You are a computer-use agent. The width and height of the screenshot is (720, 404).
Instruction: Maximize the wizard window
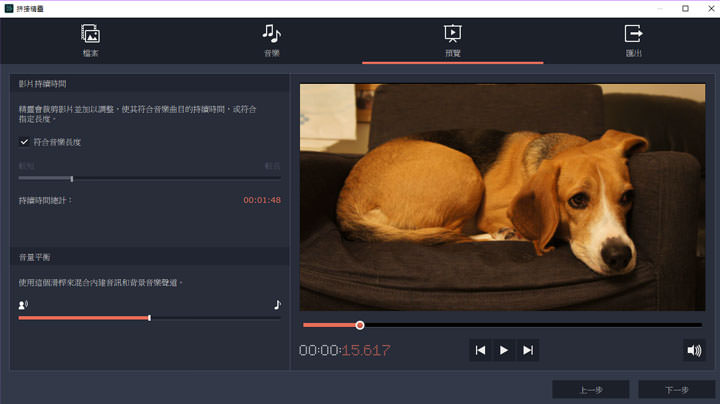685,8
